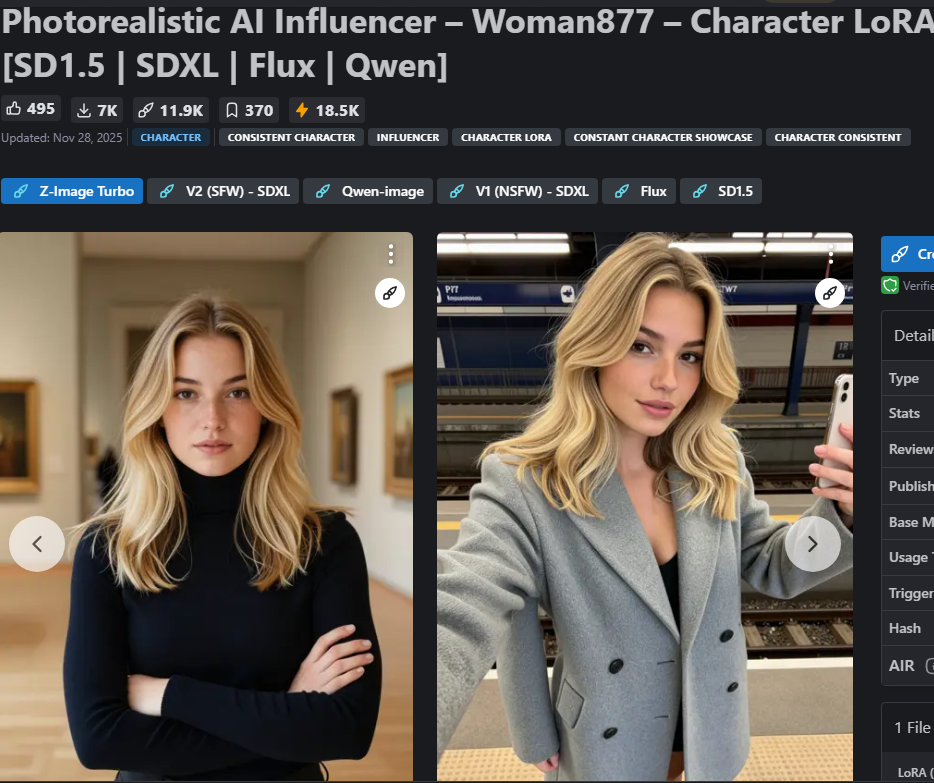This screenshot has width=934, height=783.
Task: Click the CHARACTER category tag
Action: pos(171,138)
